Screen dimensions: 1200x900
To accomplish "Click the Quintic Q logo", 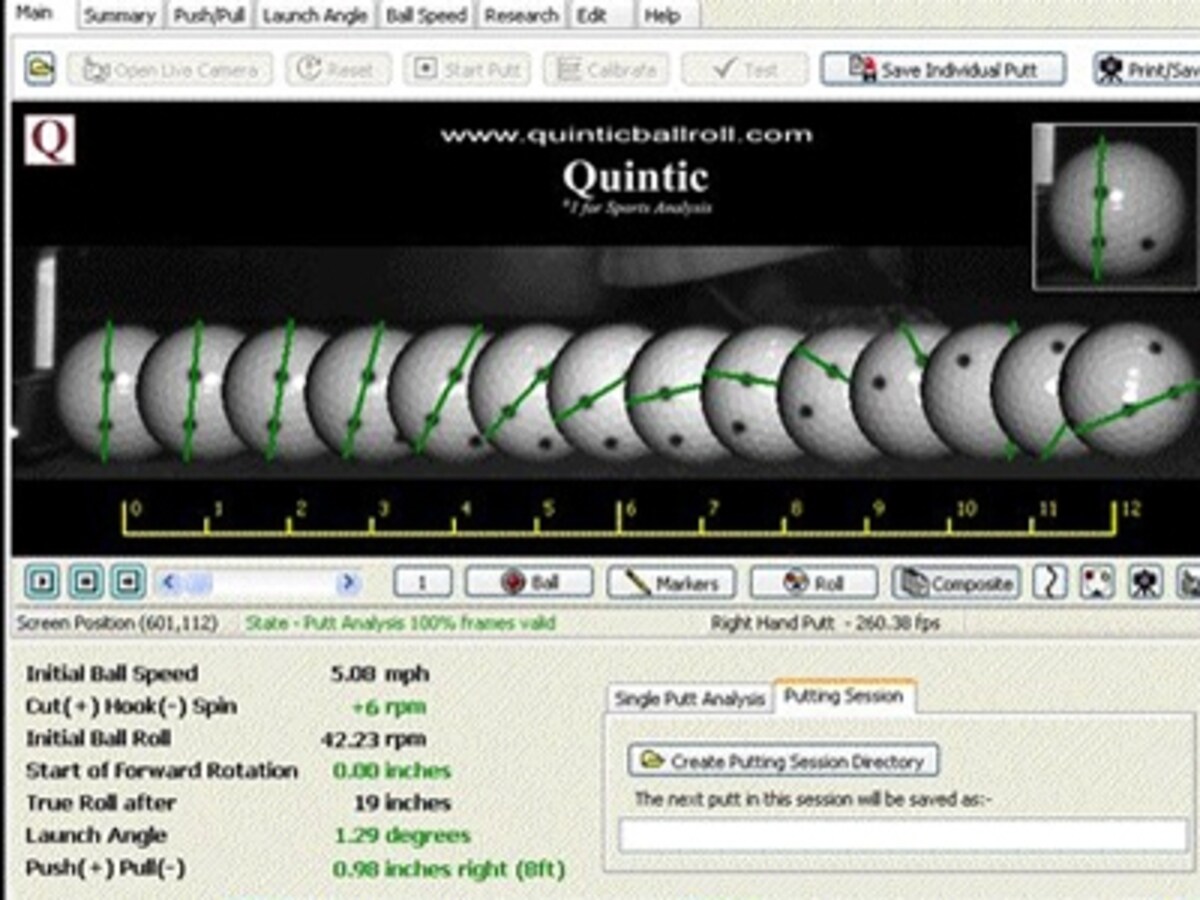I will (50, 140).
